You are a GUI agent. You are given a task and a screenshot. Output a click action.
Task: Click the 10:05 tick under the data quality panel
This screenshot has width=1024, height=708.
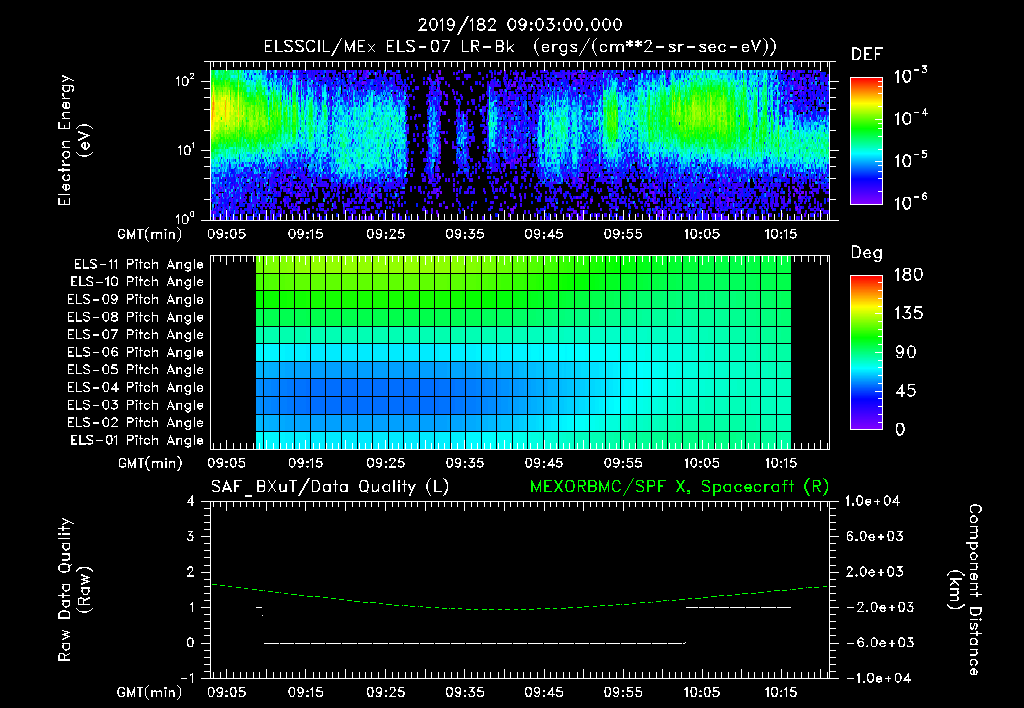pos(701,692)
